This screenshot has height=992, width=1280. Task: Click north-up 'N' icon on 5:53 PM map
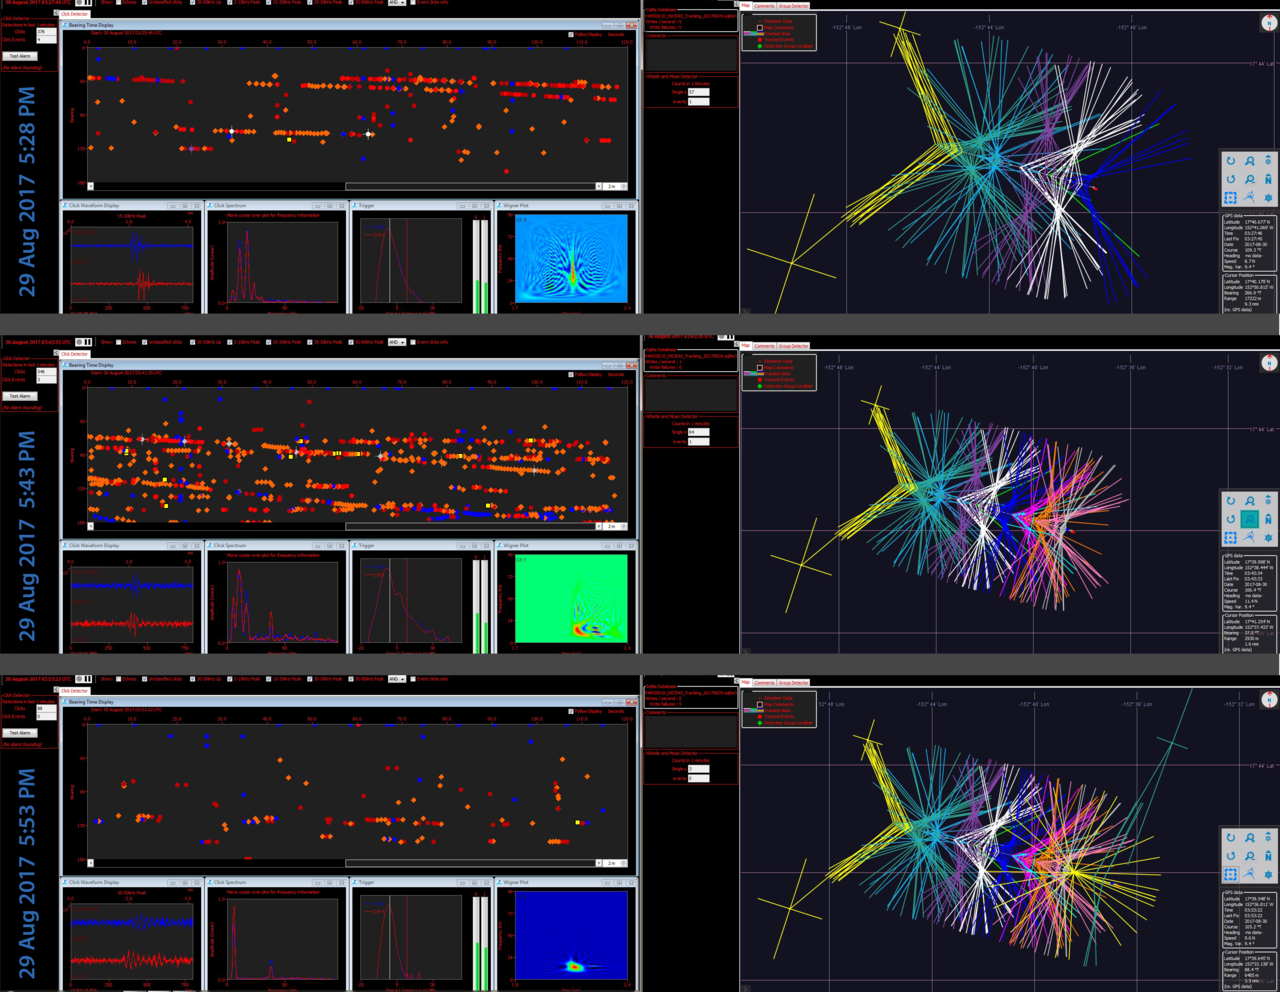point(1268,856)
